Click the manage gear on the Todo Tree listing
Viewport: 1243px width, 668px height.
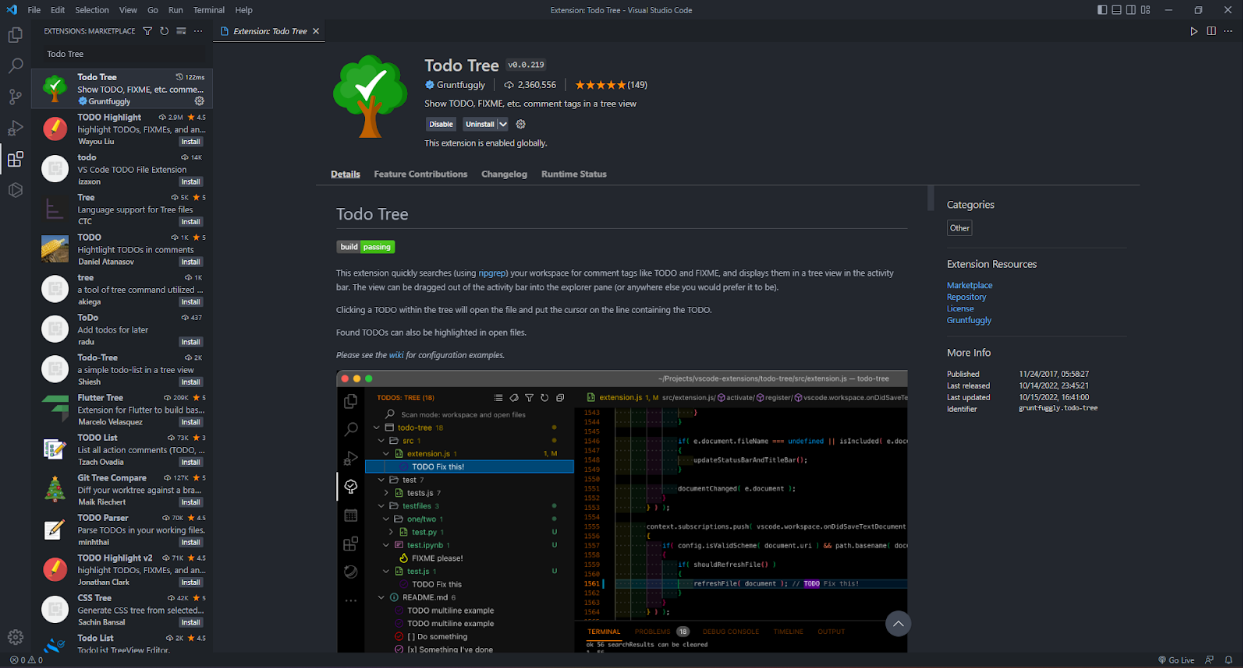(201, 101)
